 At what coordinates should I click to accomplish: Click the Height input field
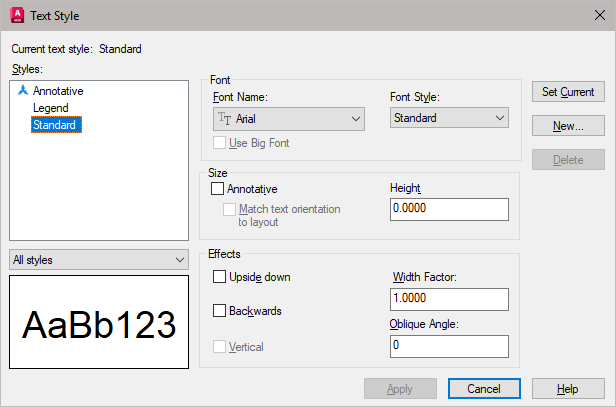449,209
